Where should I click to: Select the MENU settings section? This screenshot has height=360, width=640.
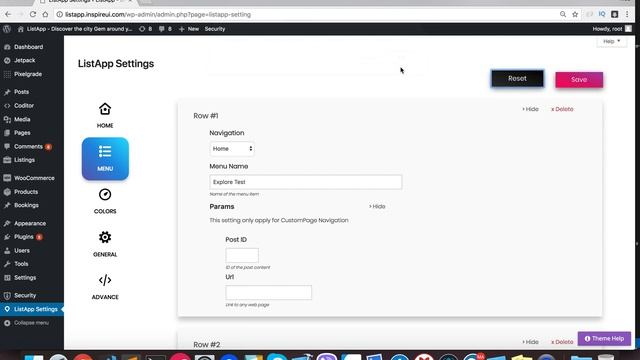click(105, 159)
